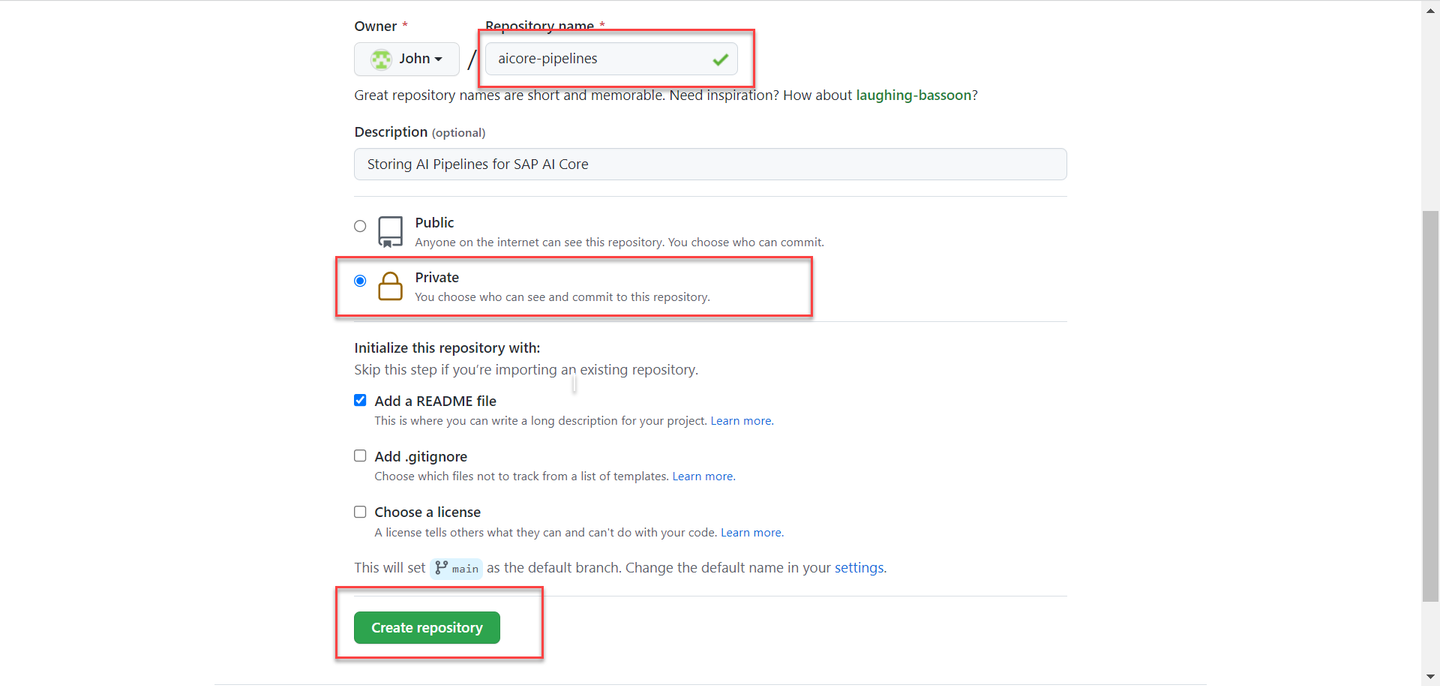Select the Public radio button
Screen dimensions: 1440x686
[360, 226]
